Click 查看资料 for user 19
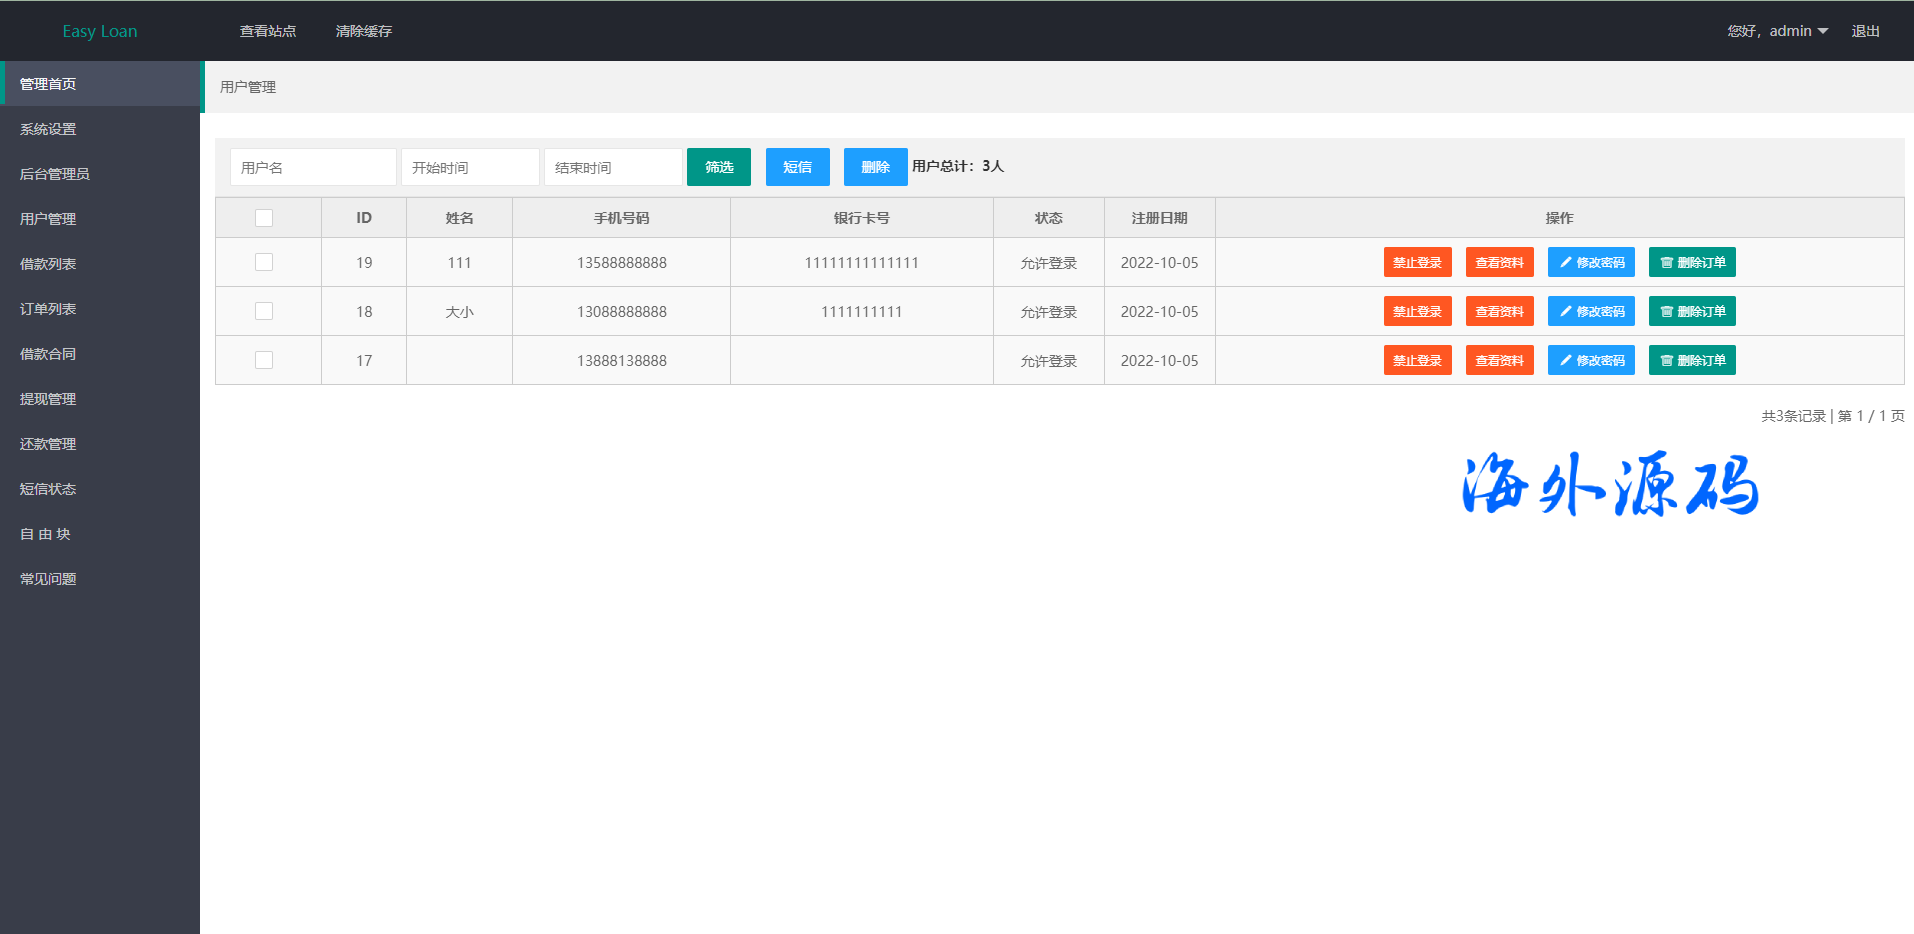The width and height of the screenshot is (1914, 934). 1499,263
